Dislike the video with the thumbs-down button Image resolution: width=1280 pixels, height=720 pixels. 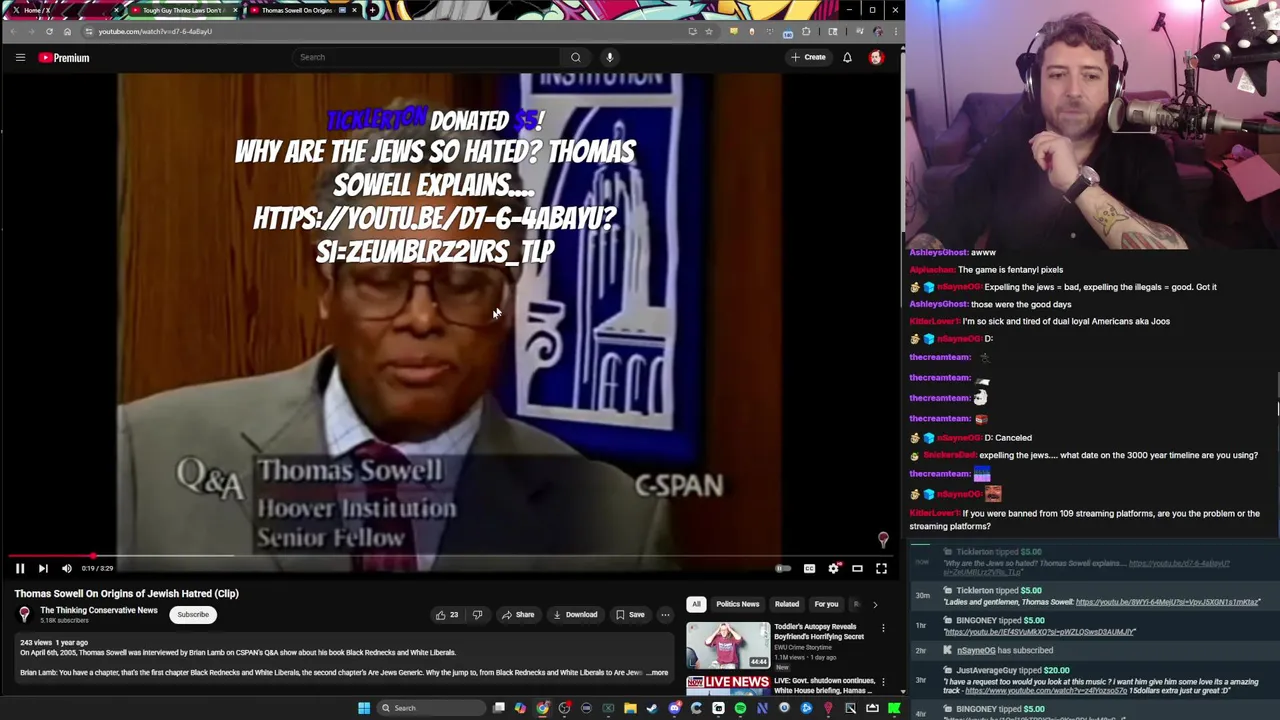coord(477,615)
